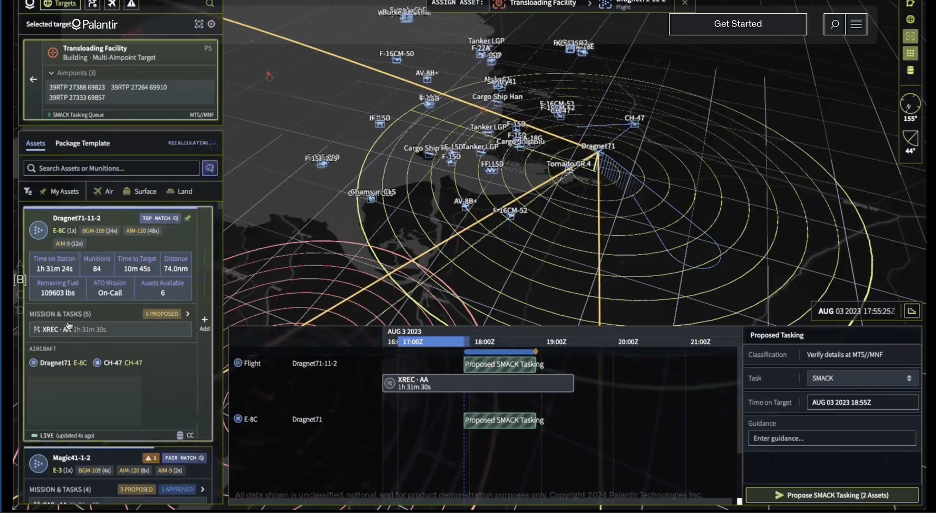936x514 pixels.
Task: Click the aircraft icon in top toolbar
Action: pyautogui.click(x=112, y=4)
